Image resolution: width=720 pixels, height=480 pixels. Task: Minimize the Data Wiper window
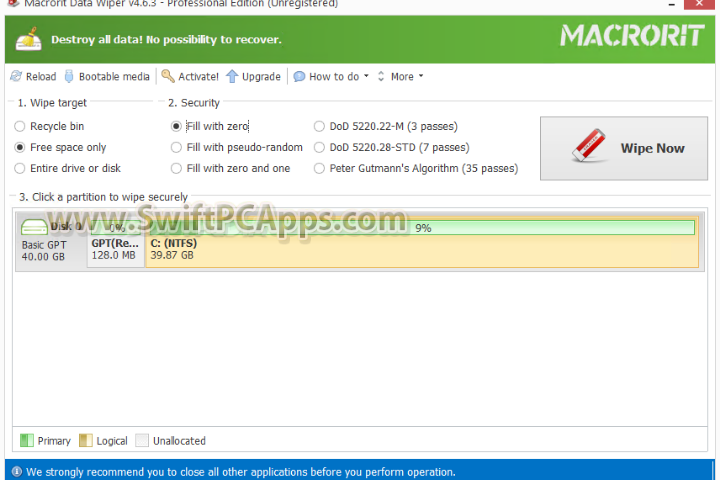click(671, 4)
